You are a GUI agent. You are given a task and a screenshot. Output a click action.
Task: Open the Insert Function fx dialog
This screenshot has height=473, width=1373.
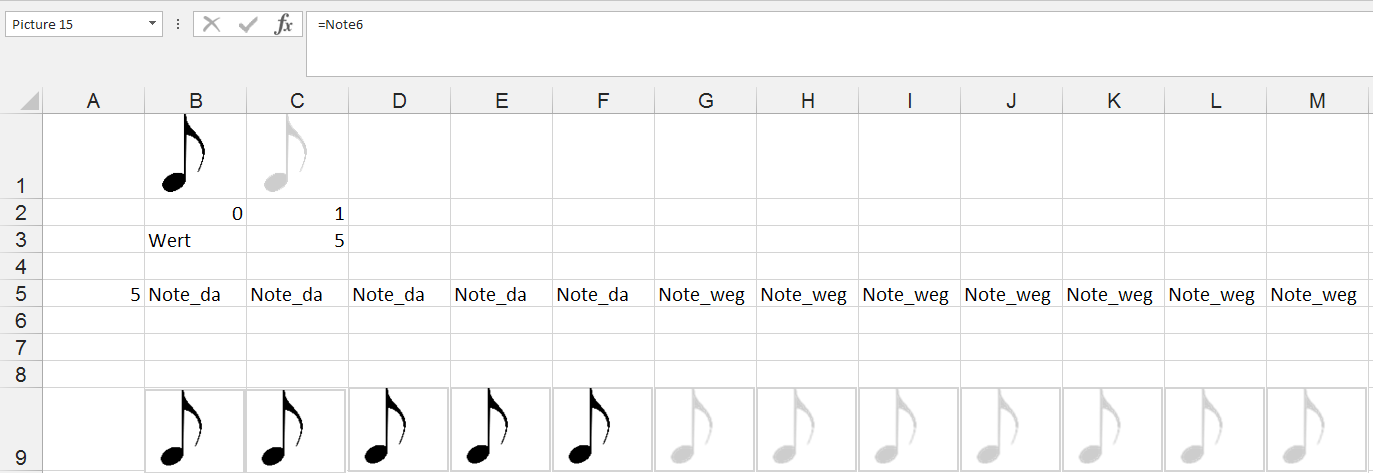point(284,25)
